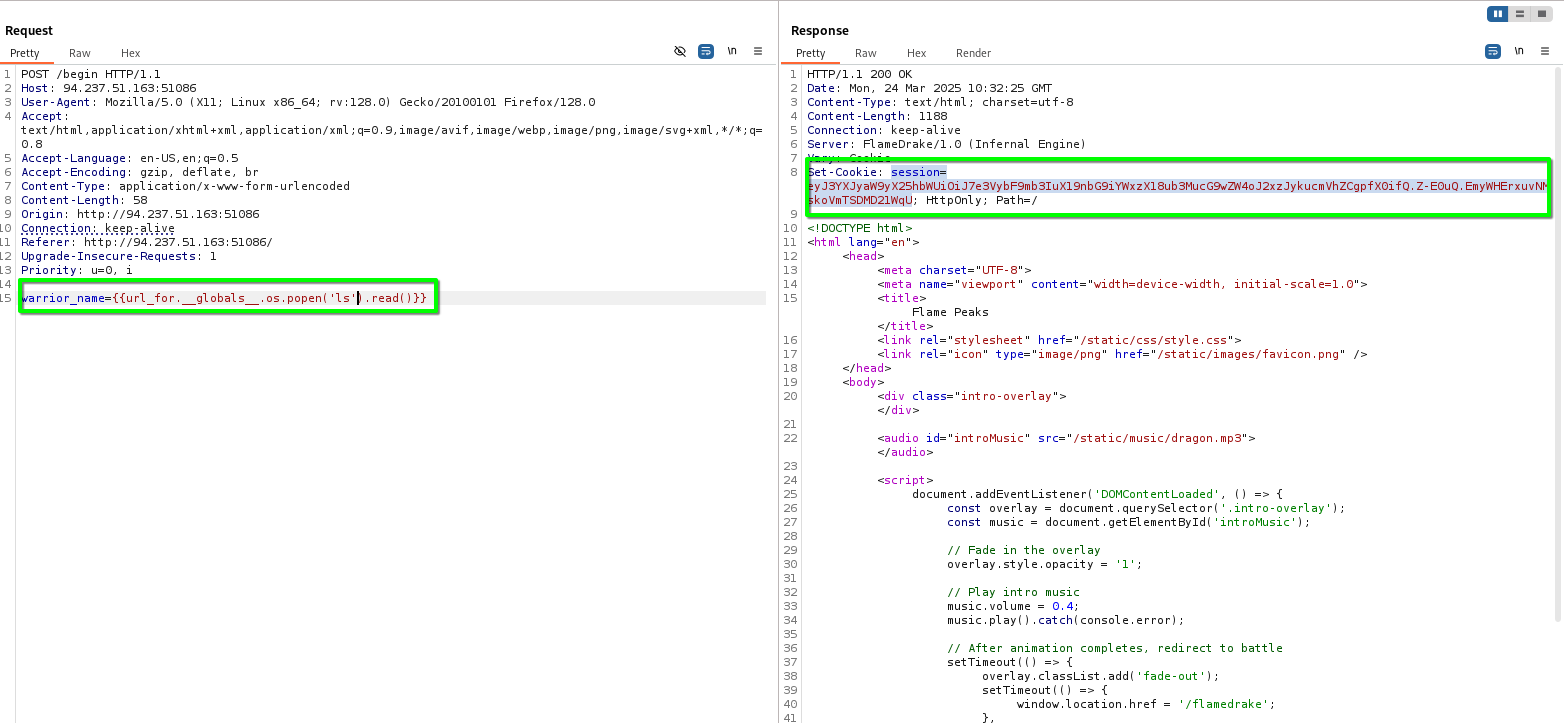Click the 'Response' panel heading
The image size is (1564, 723).
pos(820,31)
